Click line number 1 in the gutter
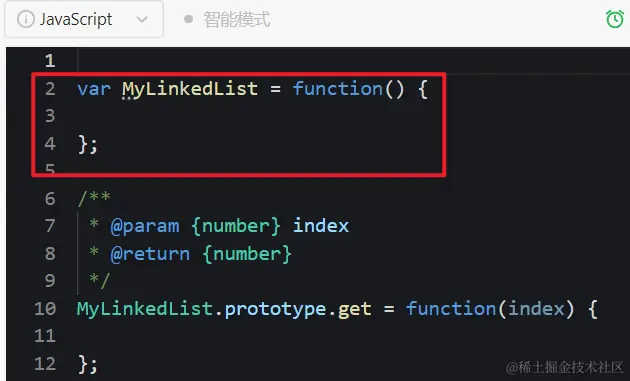Screen dimensions: 630x381 [50, 61]
